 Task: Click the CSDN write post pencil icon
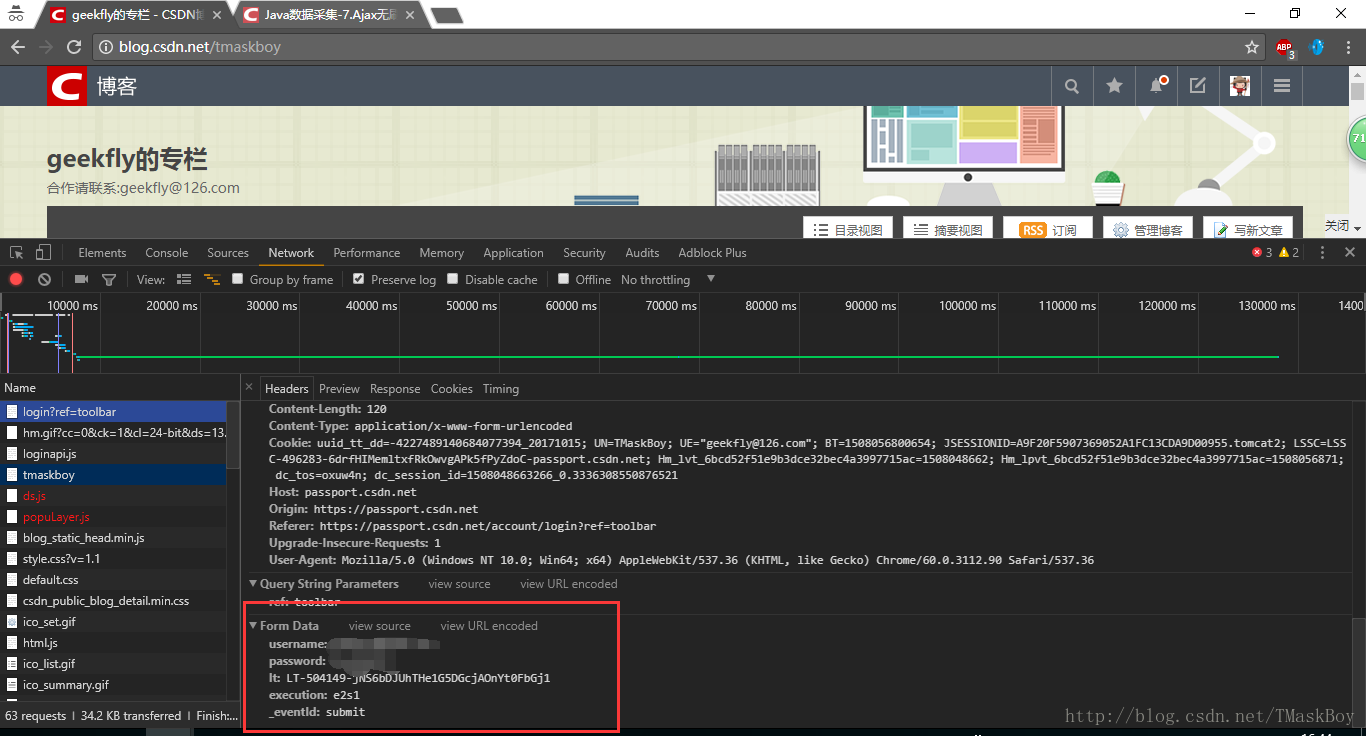[1198, 86]
